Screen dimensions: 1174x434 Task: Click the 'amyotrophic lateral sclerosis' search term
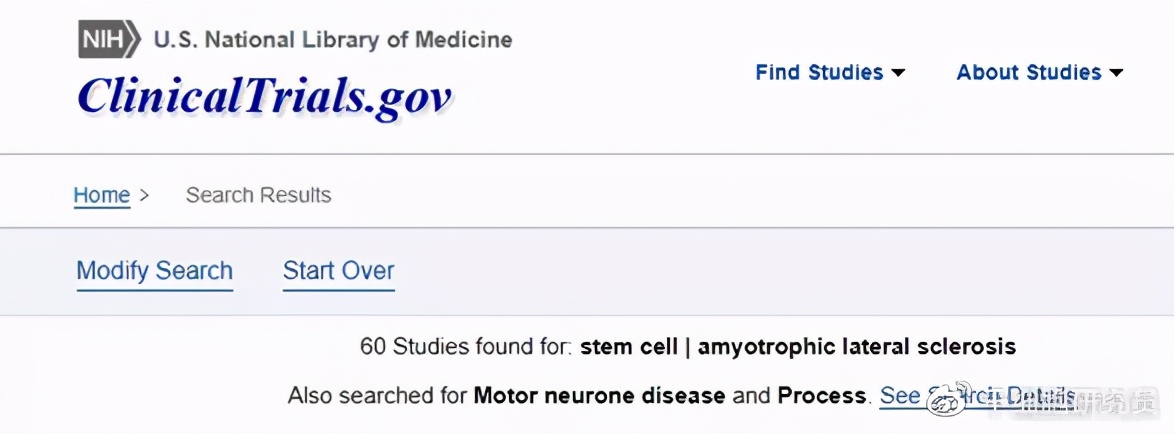(x=856, y=347)
